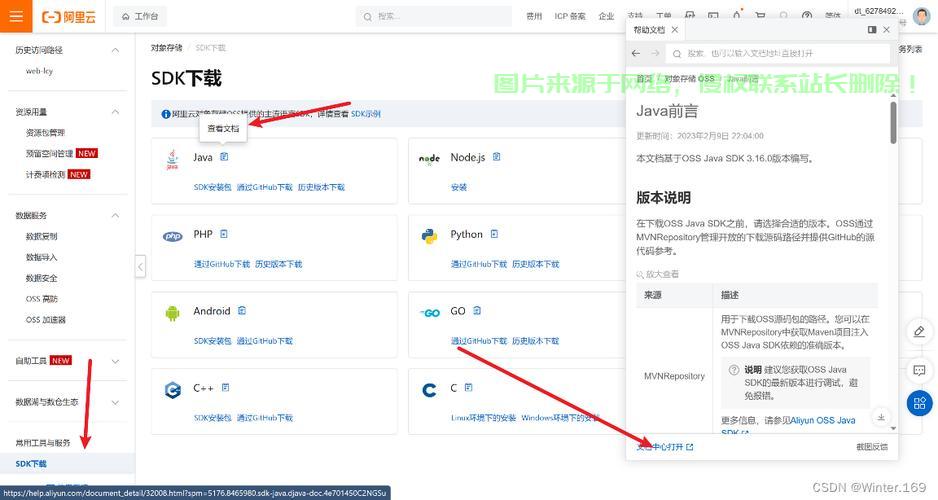Viewport: 938px width, 500px height.
Task: Open 计费项检测 in sidebar
Action: 45,174
